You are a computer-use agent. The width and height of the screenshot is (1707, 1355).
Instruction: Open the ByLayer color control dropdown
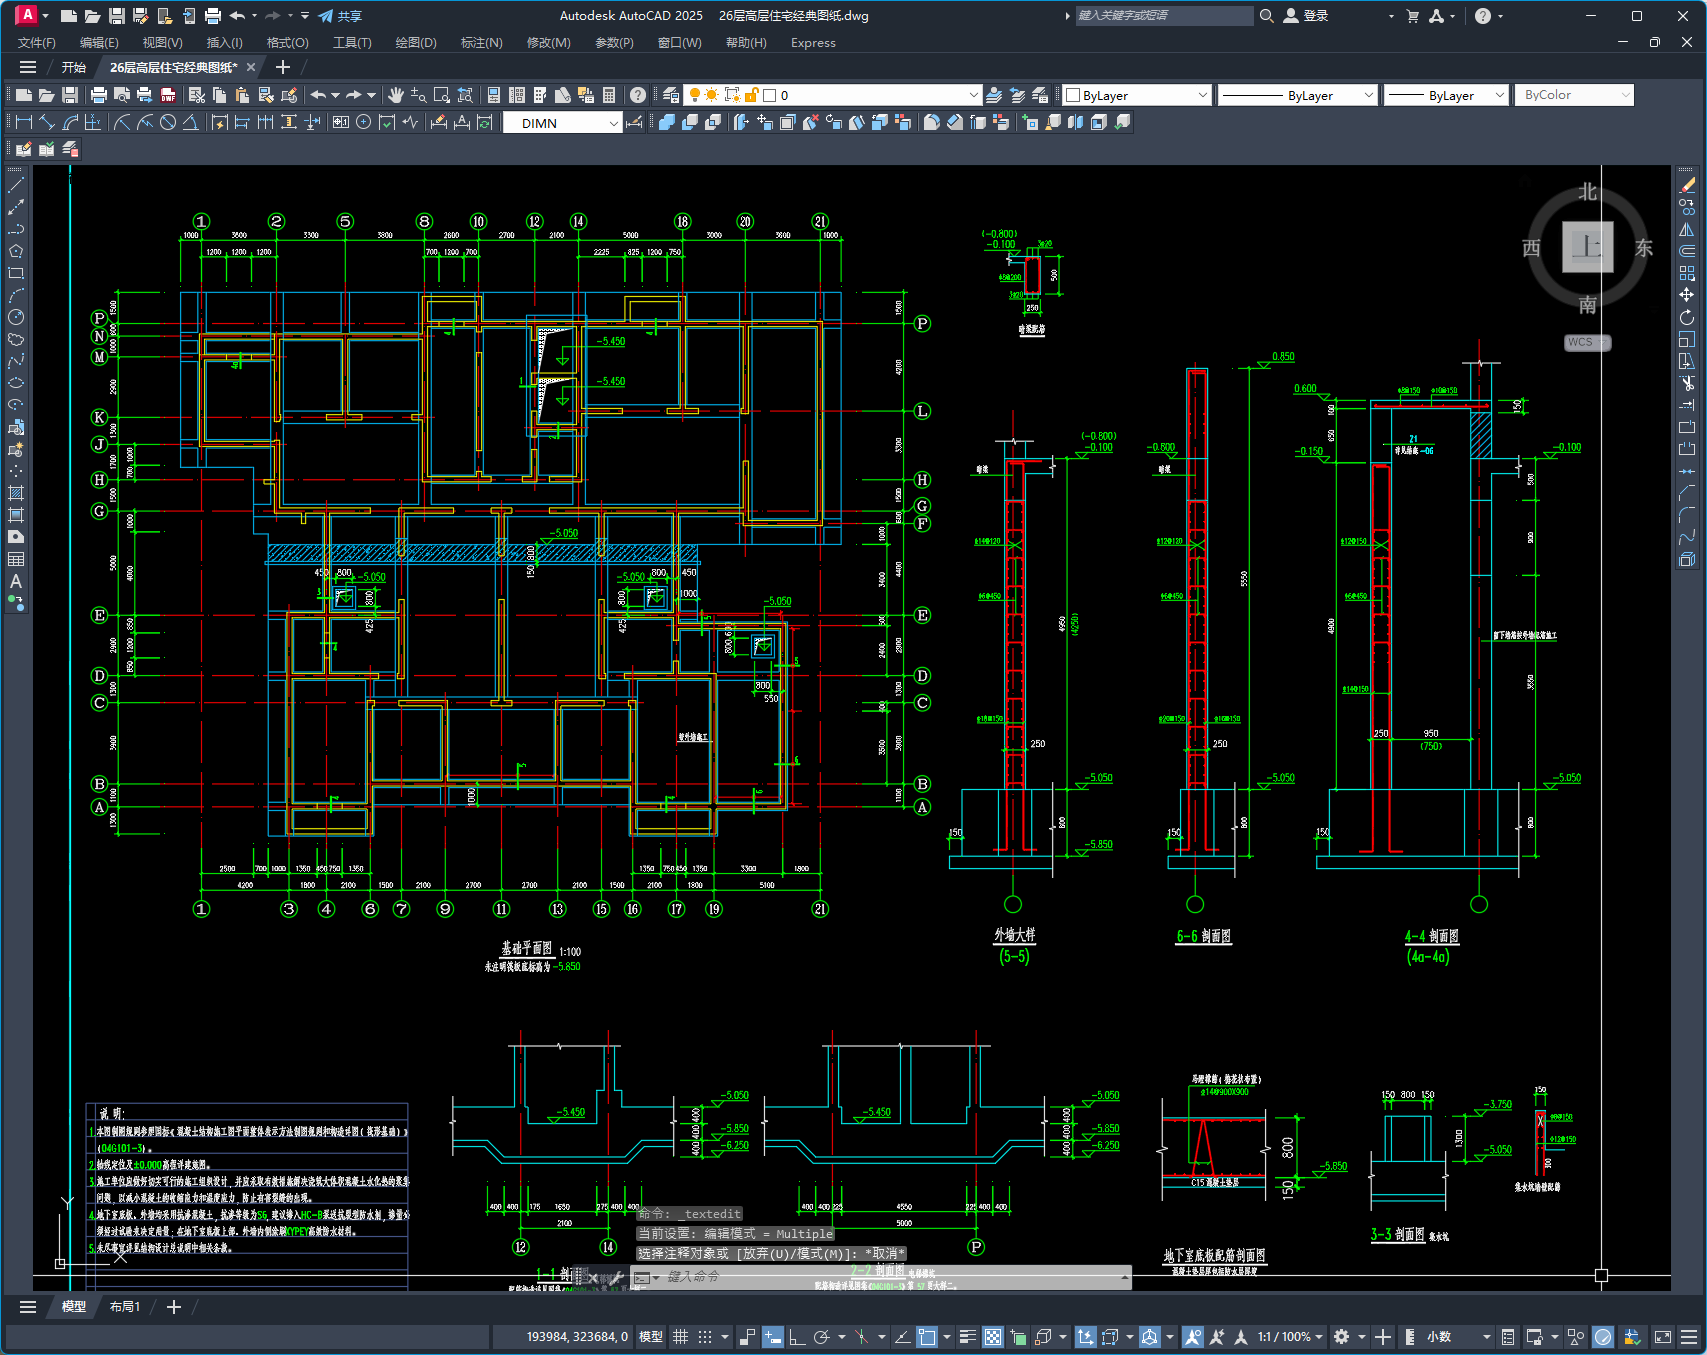tap(1137, 95)
